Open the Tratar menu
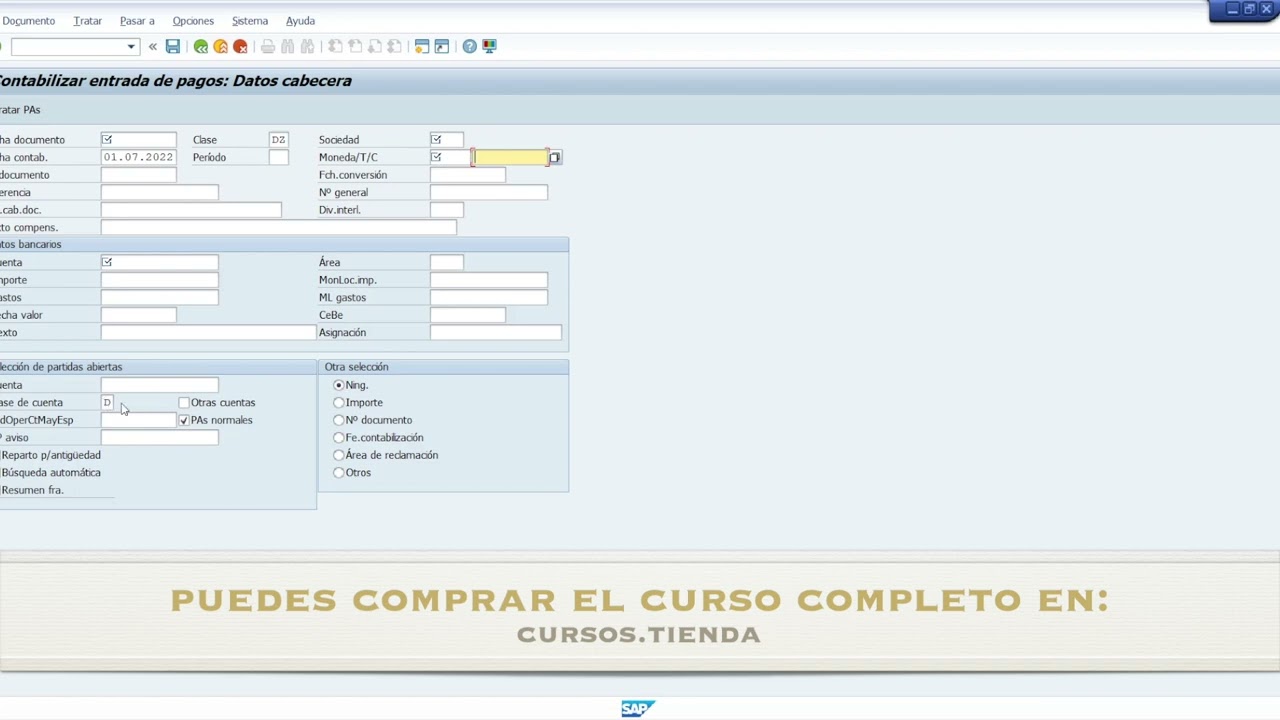The image size is (1280, 720). (88, 21)
